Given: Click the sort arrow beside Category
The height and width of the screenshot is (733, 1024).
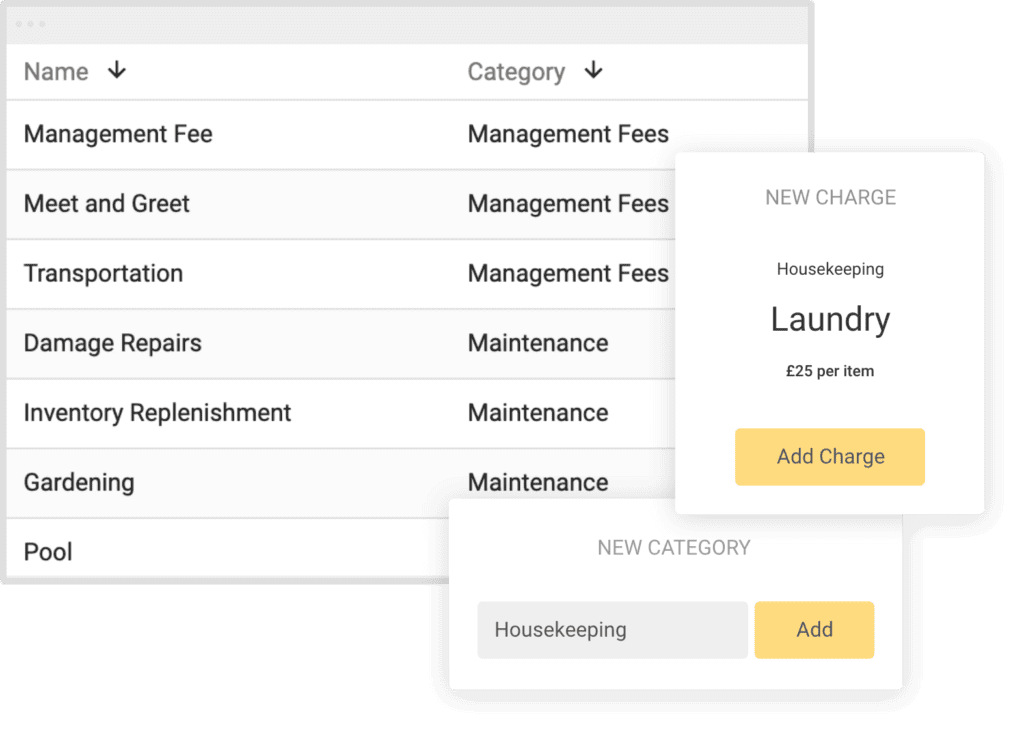Looking at the screenshot, I should click(x=593, y=71).
